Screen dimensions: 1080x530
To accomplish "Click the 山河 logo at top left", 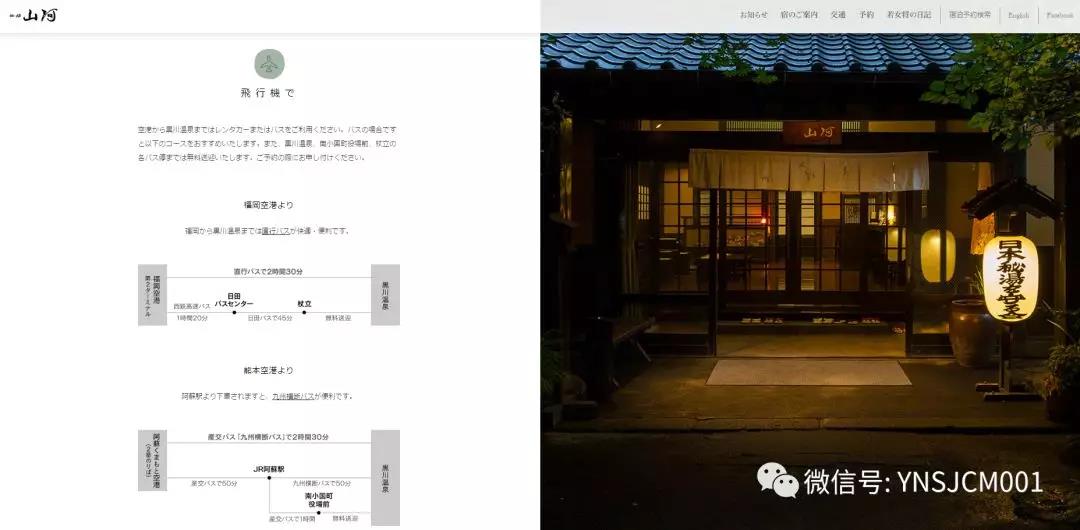I will tap(33, 15).
